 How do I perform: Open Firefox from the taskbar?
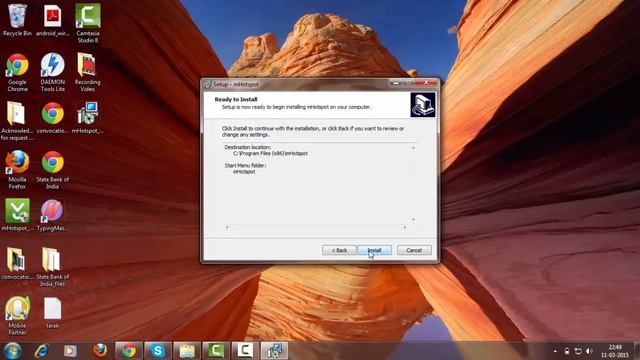tap(100, 351)
